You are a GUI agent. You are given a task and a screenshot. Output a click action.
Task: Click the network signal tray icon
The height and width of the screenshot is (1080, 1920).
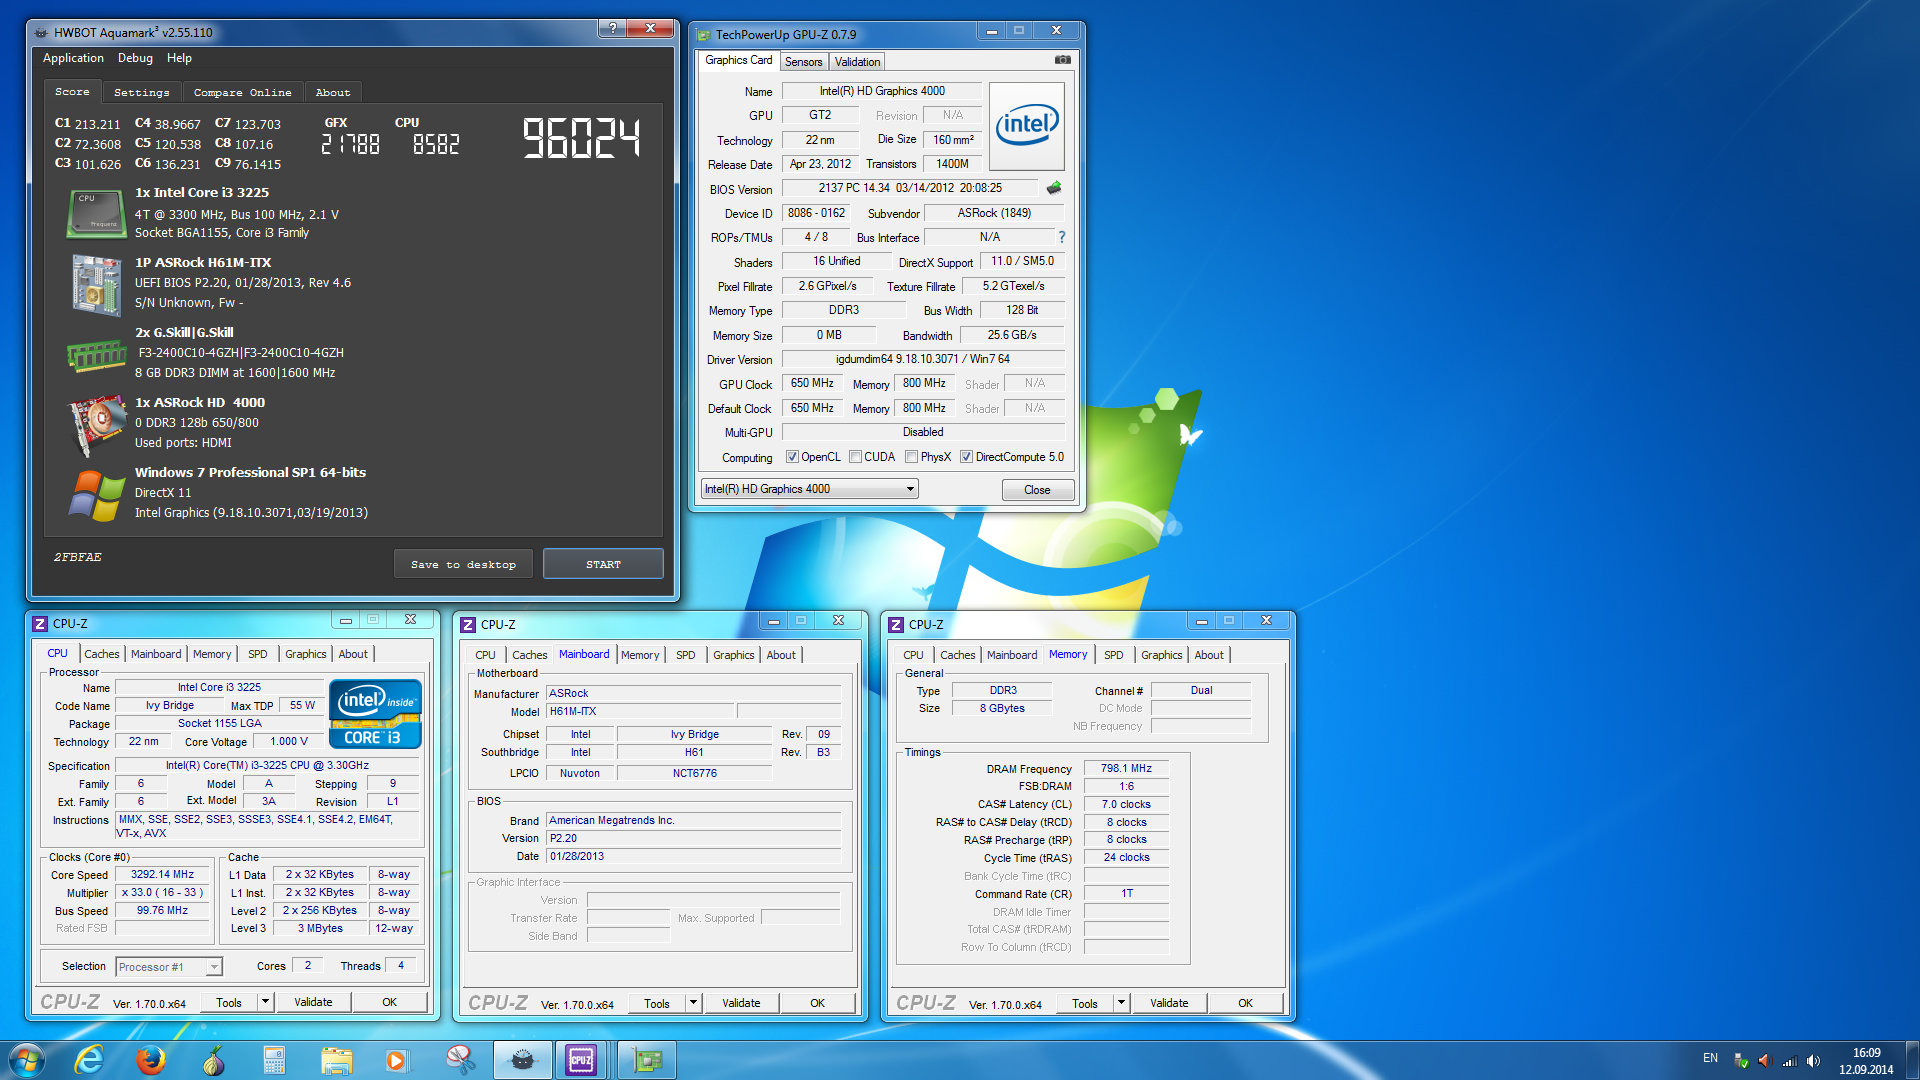click(x=1789, y=1060)
